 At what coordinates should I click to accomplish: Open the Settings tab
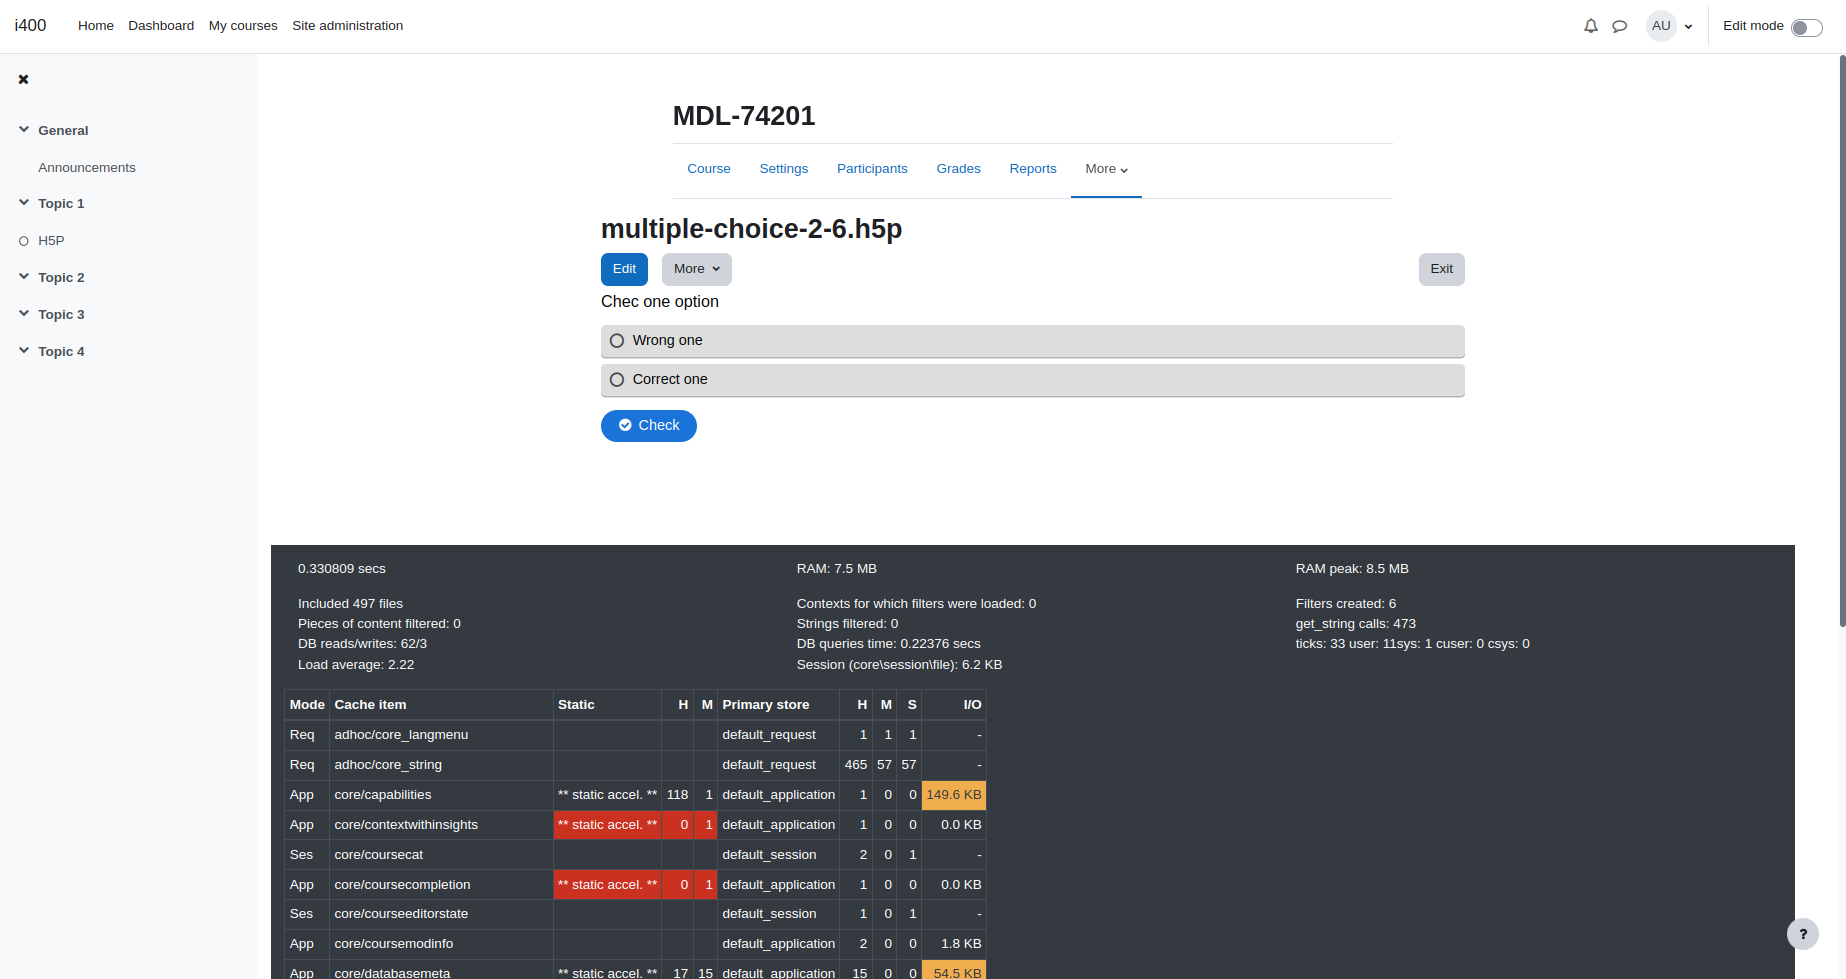tap(784, 169)
